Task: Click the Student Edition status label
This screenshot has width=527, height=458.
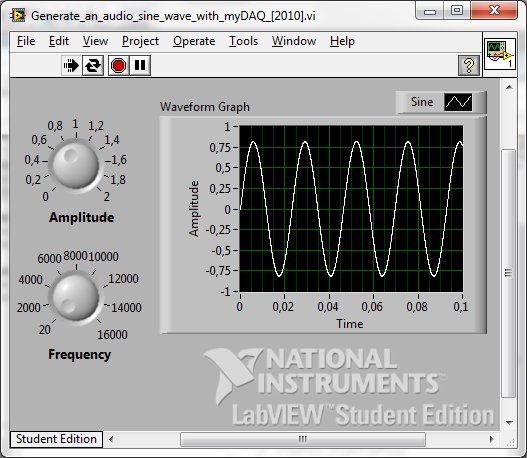Action: [56, 439]
